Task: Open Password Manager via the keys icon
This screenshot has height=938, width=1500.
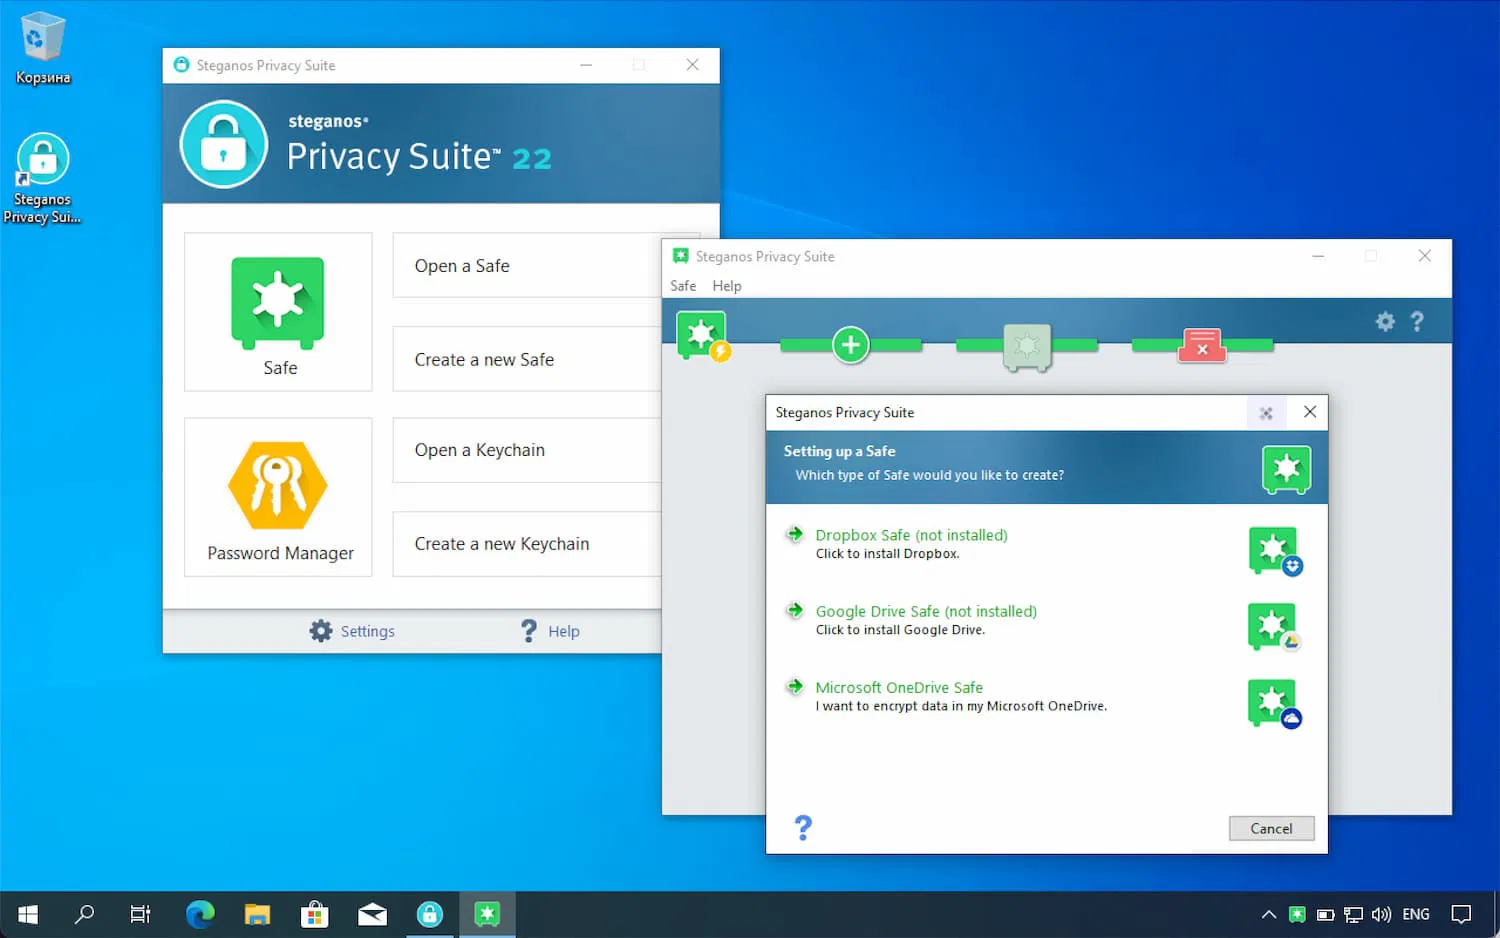Action: click(x=278, y=485)
